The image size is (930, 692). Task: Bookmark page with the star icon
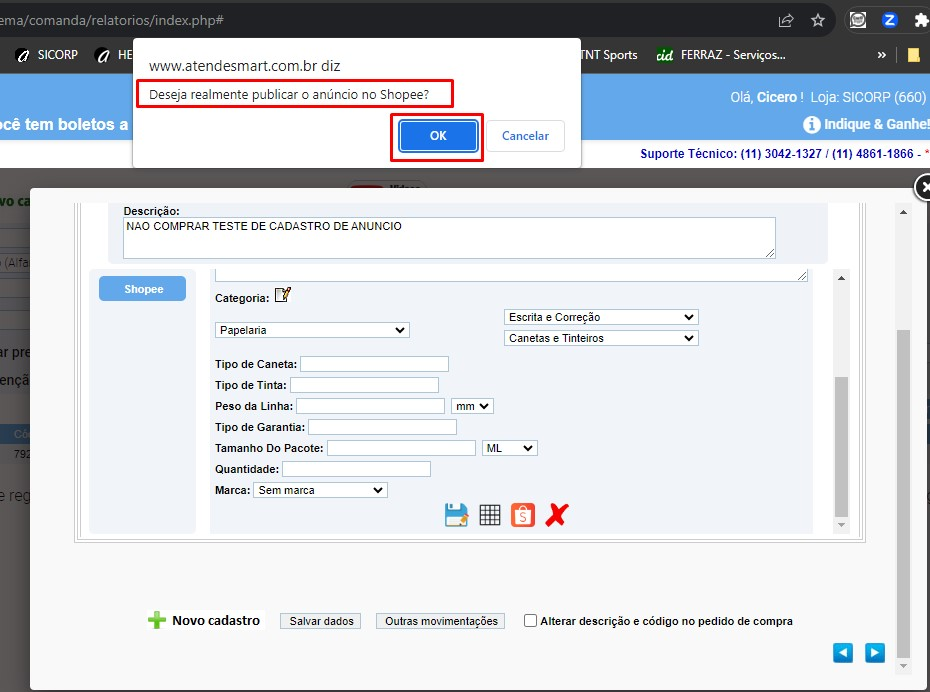click(818, 21)
